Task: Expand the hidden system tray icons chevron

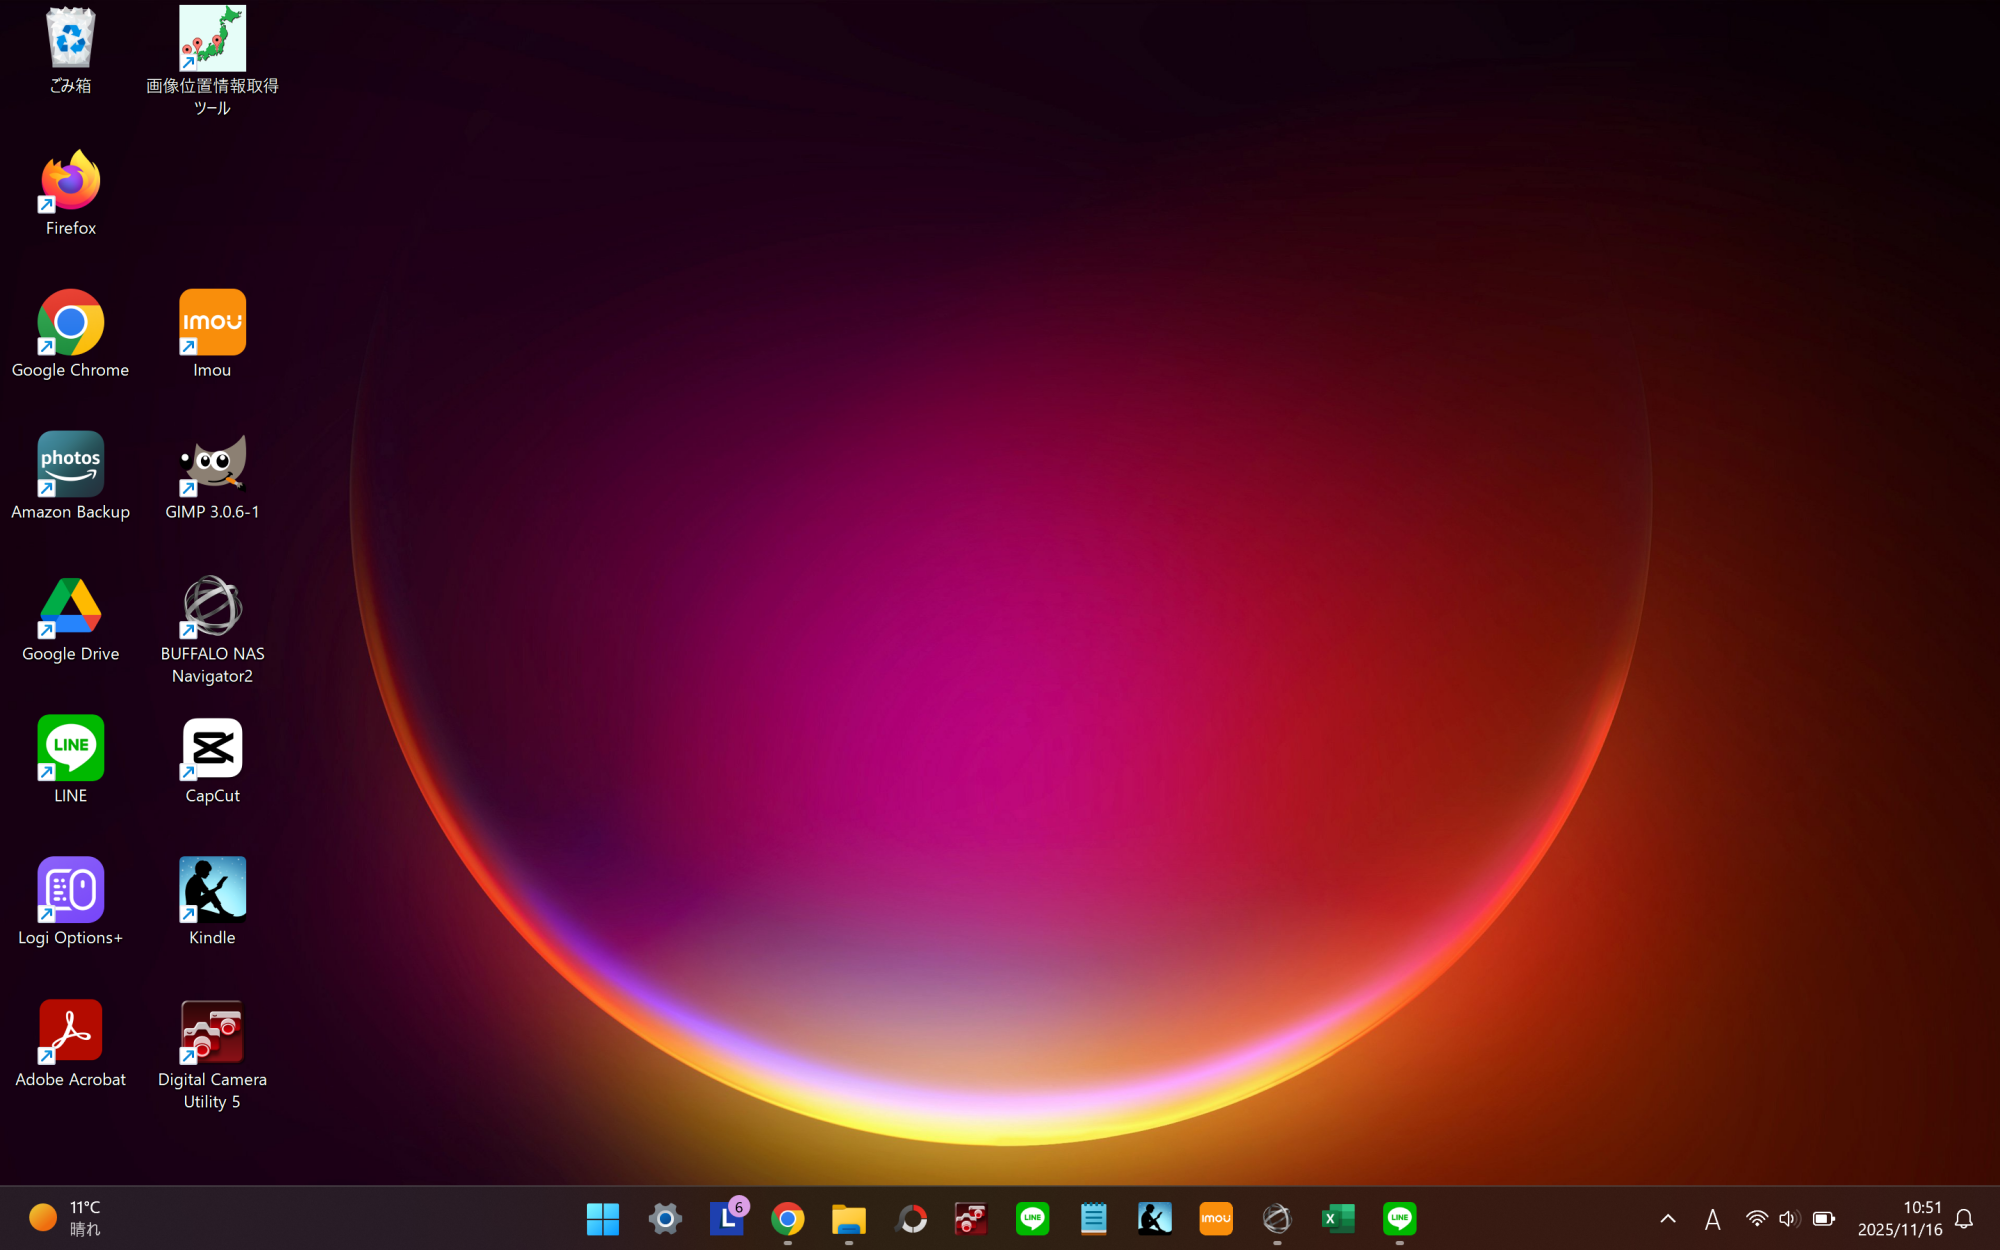Action: (x=1667, y=1218)
